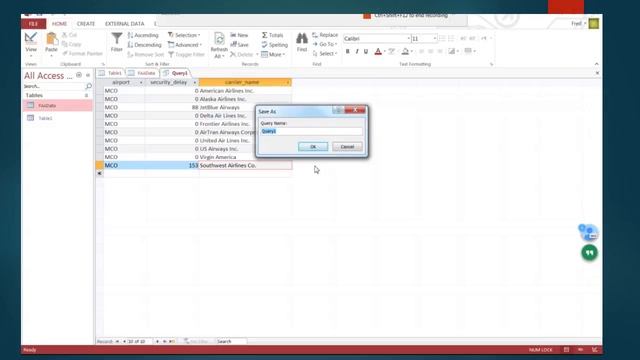Open the FILE tab
Screen dimensions: 640x360
coord(33,24)
